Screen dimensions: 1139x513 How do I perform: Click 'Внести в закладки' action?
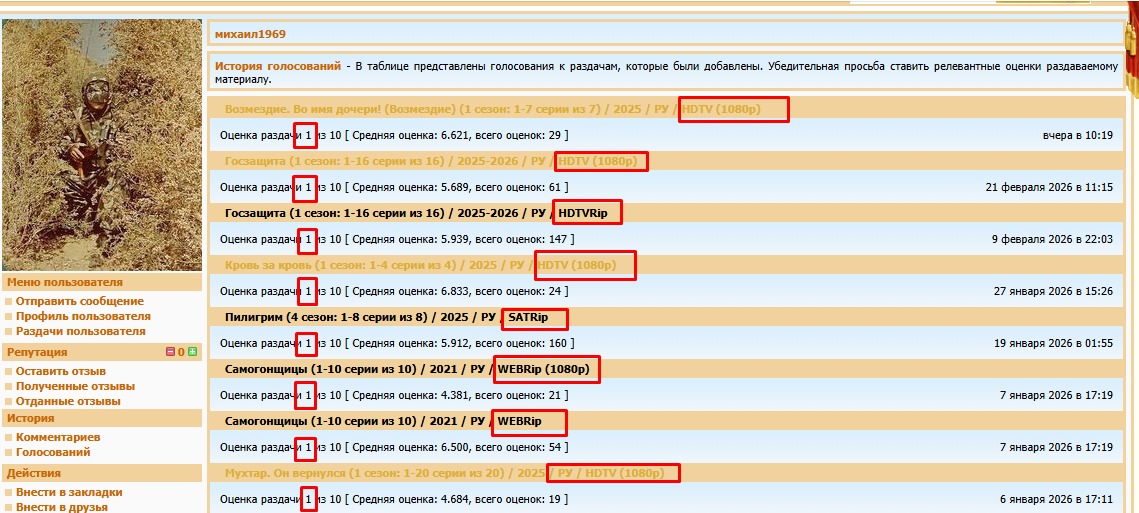click(69, 492)
